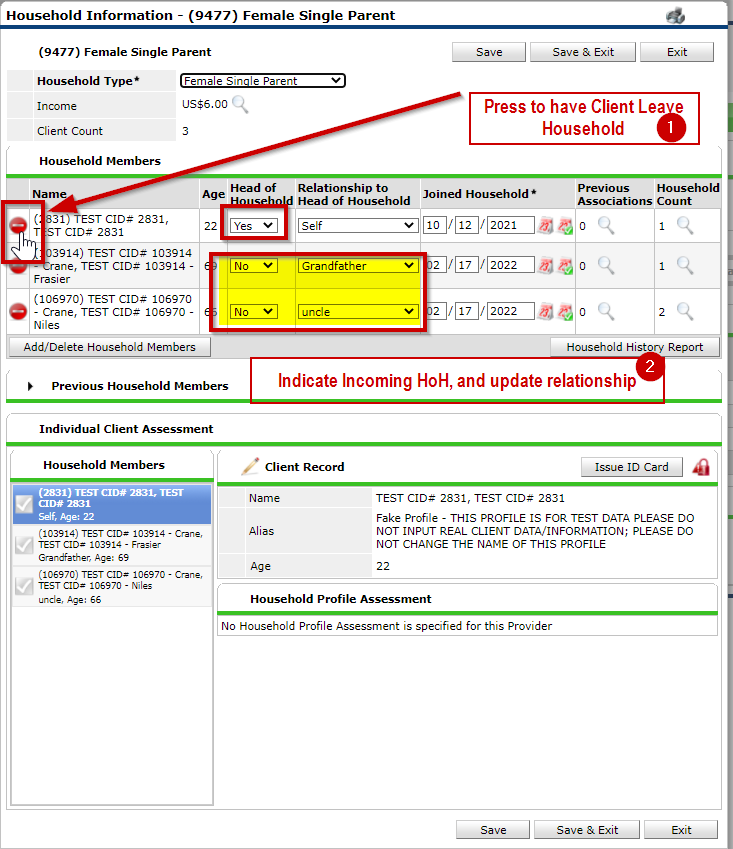
Task: Click the Age value 22 in Client Record
Action: 383,566
